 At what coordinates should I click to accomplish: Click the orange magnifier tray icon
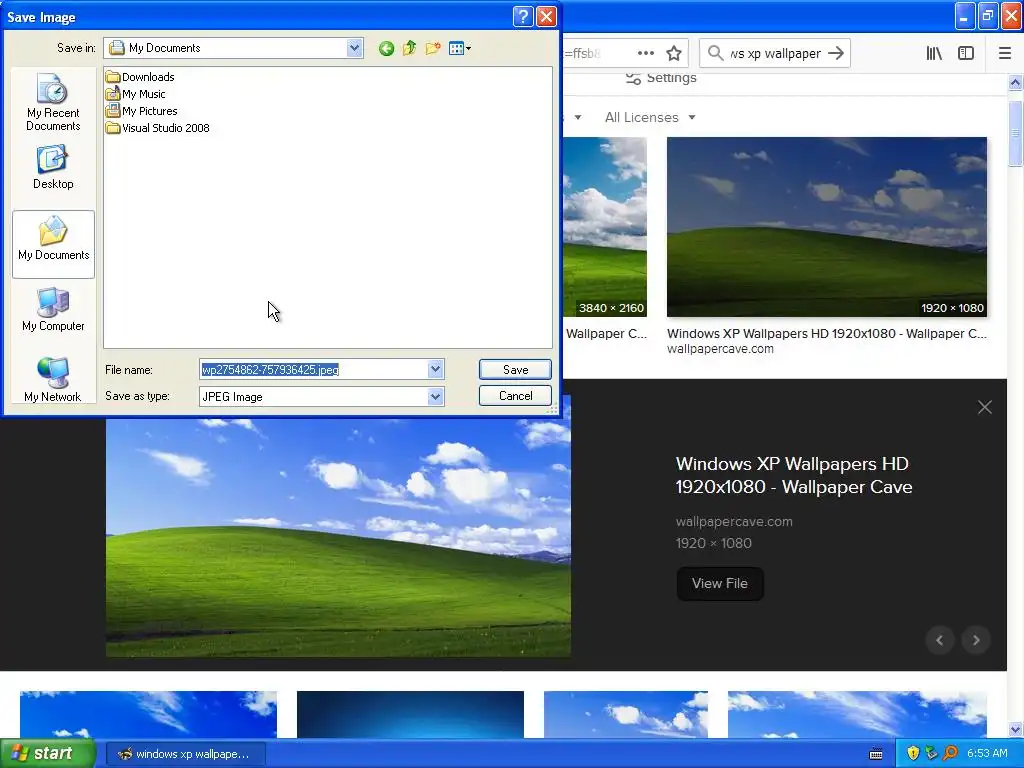click(950, 754)
